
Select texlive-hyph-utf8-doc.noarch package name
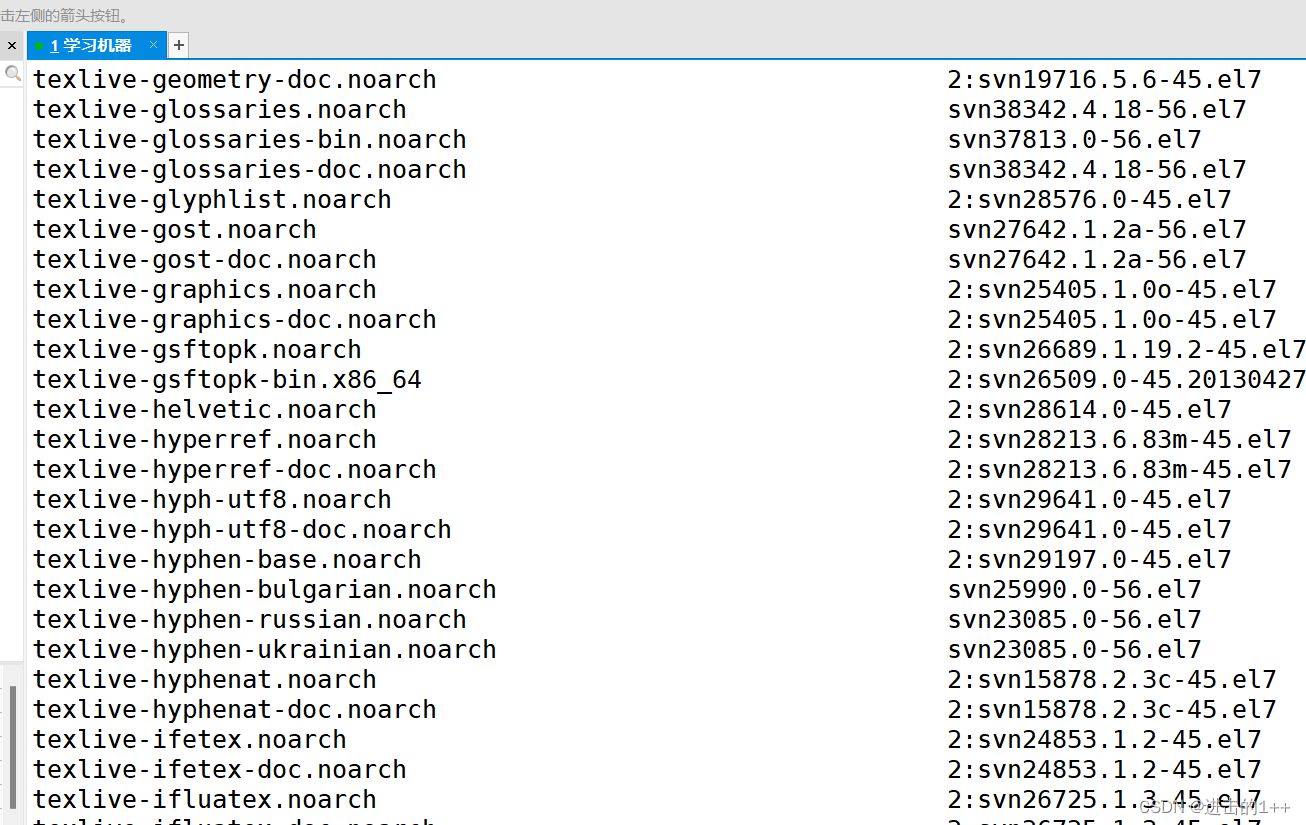(242, 530)
